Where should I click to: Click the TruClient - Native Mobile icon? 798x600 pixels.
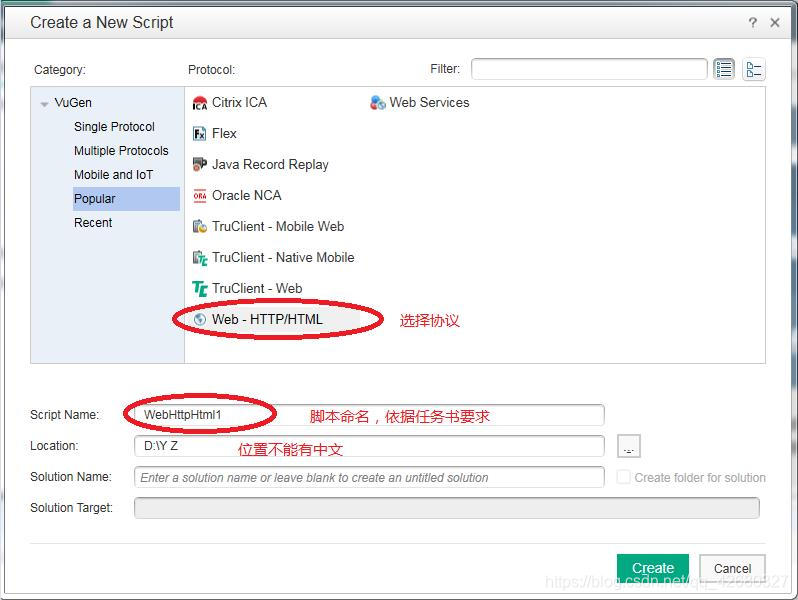[x=200, y=258]
